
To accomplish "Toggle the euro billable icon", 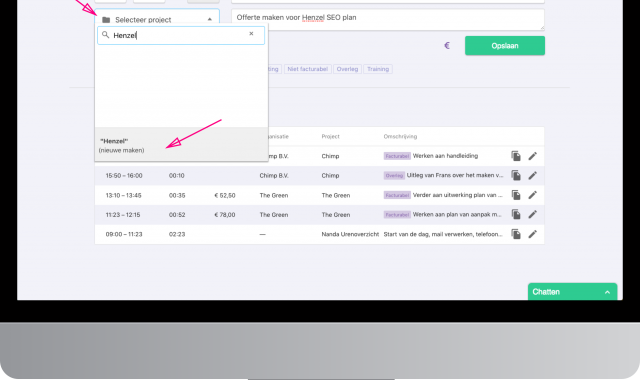I will coord(447,46).
